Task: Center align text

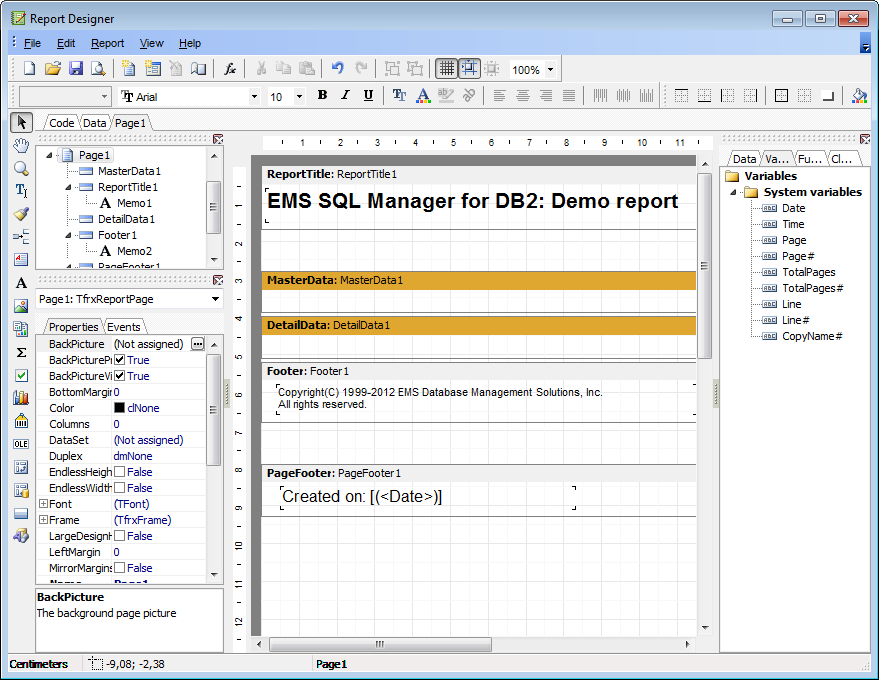Action: 522,96
